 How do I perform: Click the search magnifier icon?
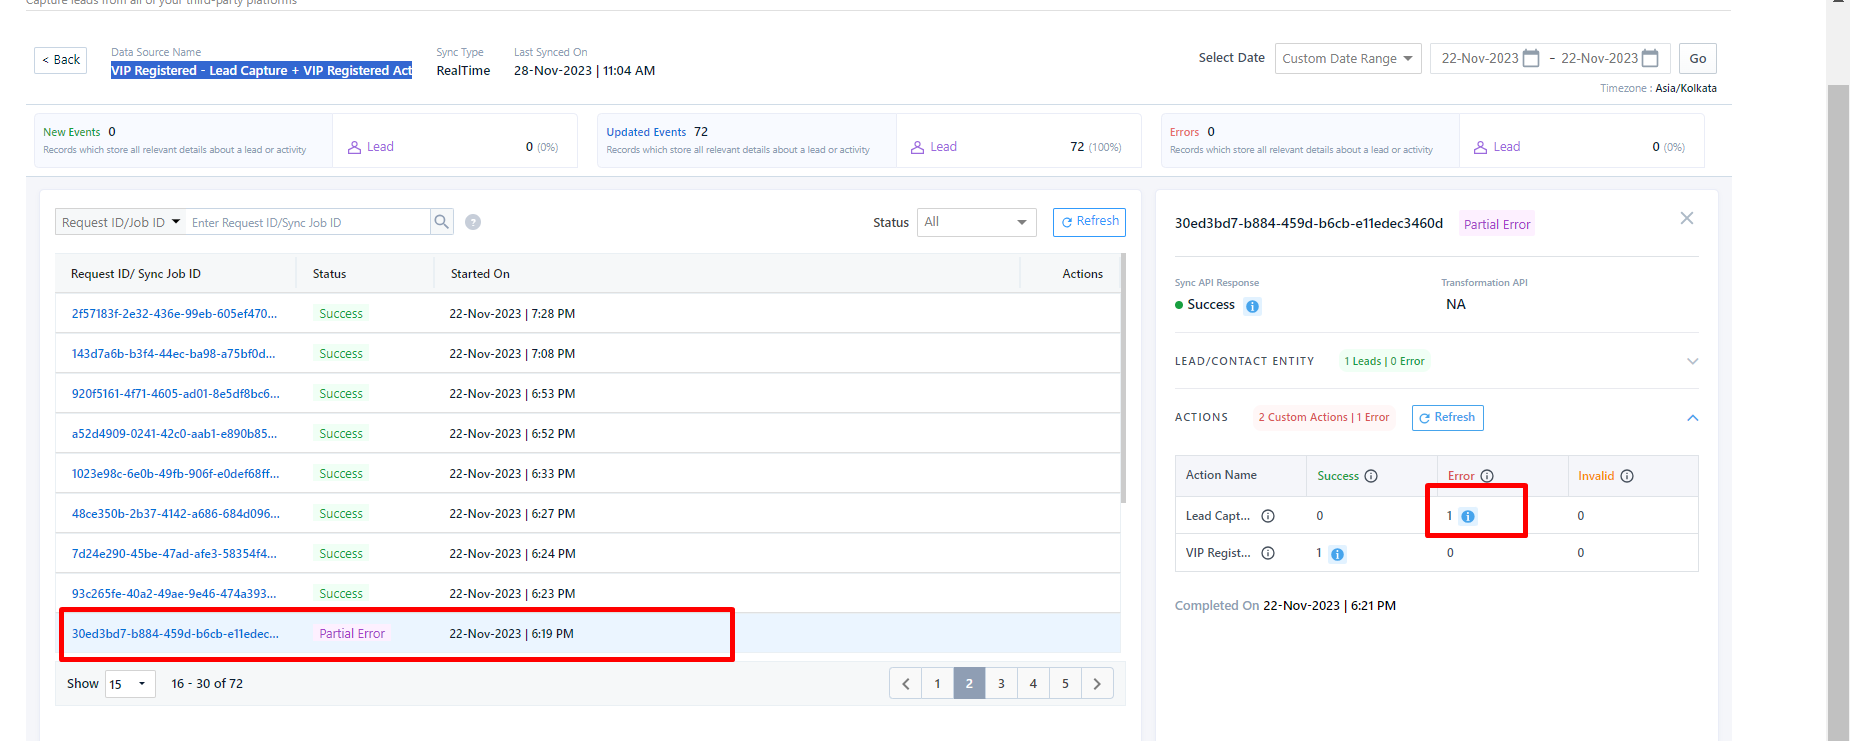click(442, 222)
